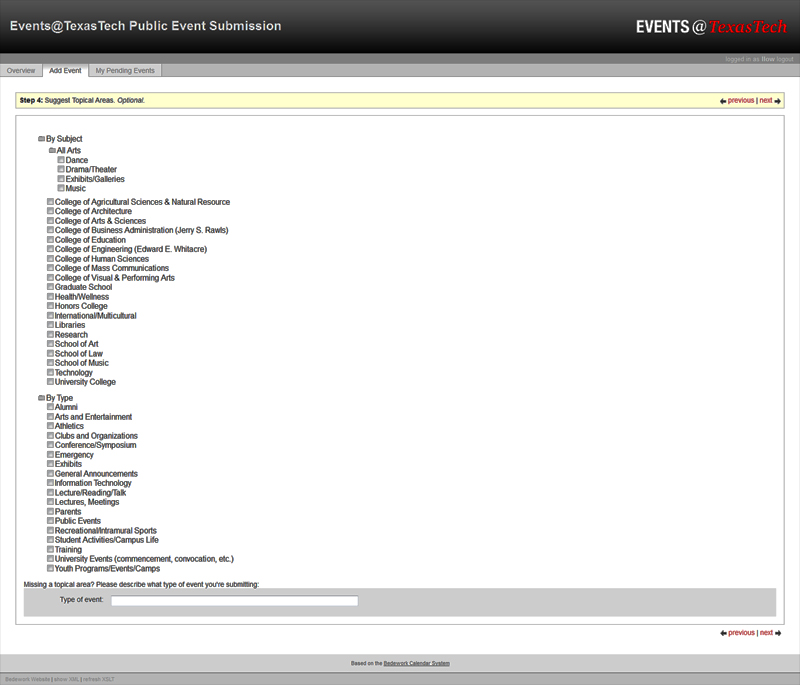The image size is (800, 685).
Task: Click the top next link
Action: pyautogui.click(x=766, y=100)
